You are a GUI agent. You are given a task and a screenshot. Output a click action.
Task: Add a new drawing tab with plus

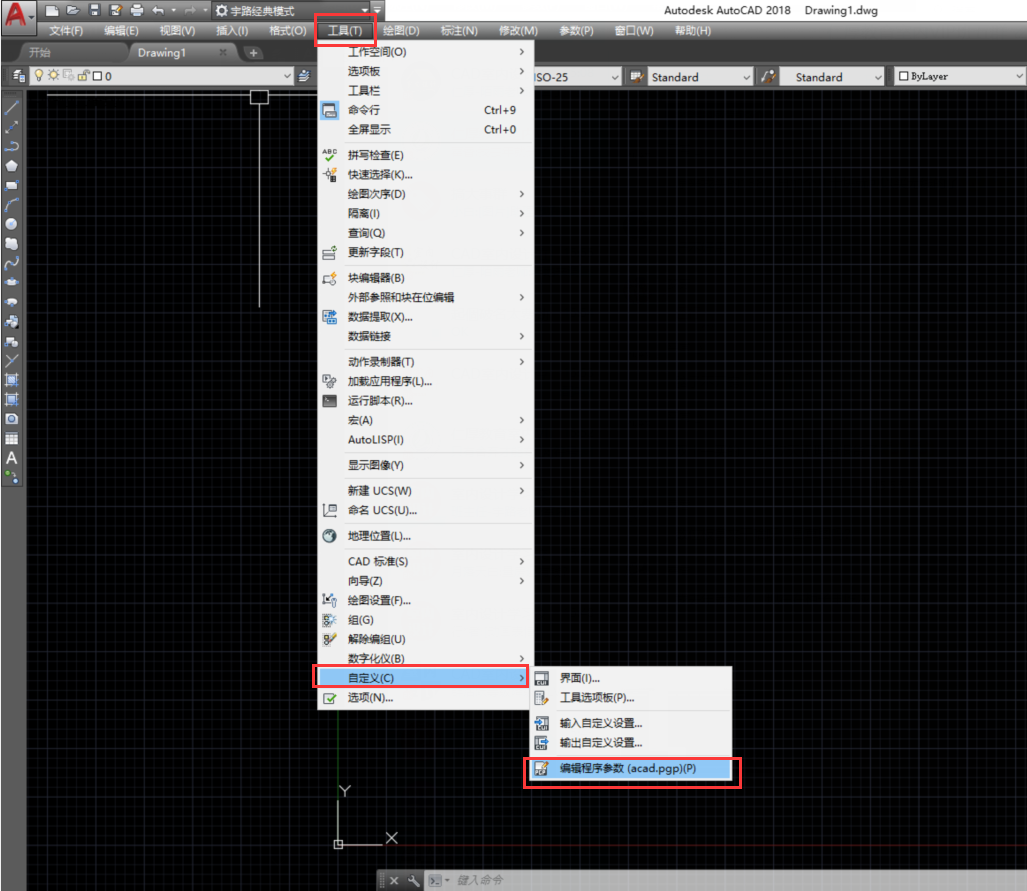(253, 53)
